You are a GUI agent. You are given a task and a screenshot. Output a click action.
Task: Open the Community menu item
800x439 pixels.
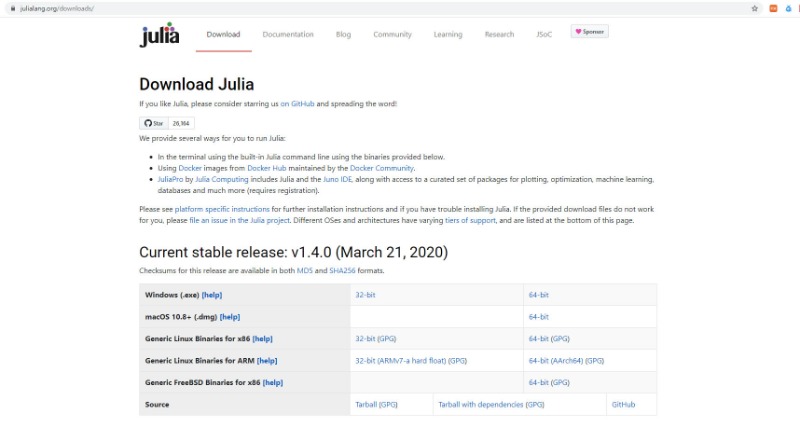point(392,34)
